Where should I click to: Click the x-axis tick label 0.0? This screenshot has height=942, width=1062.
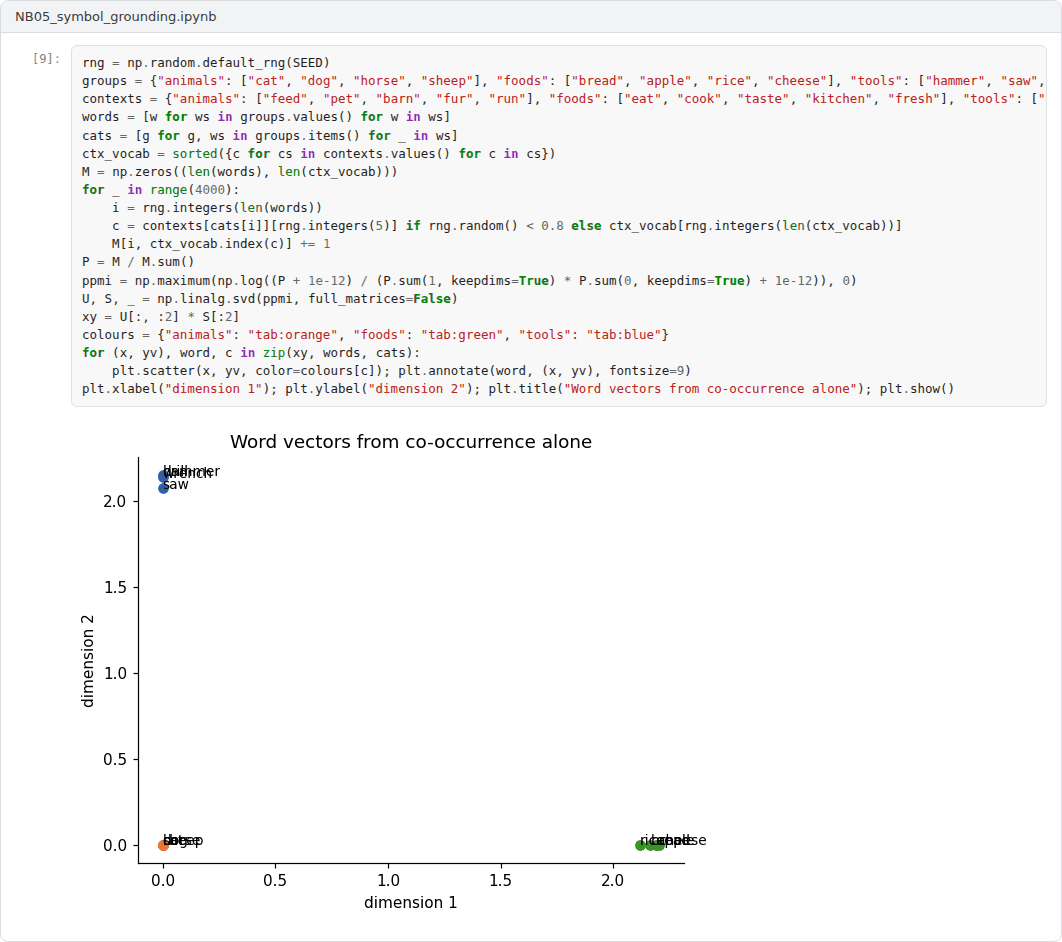(163, 880)
